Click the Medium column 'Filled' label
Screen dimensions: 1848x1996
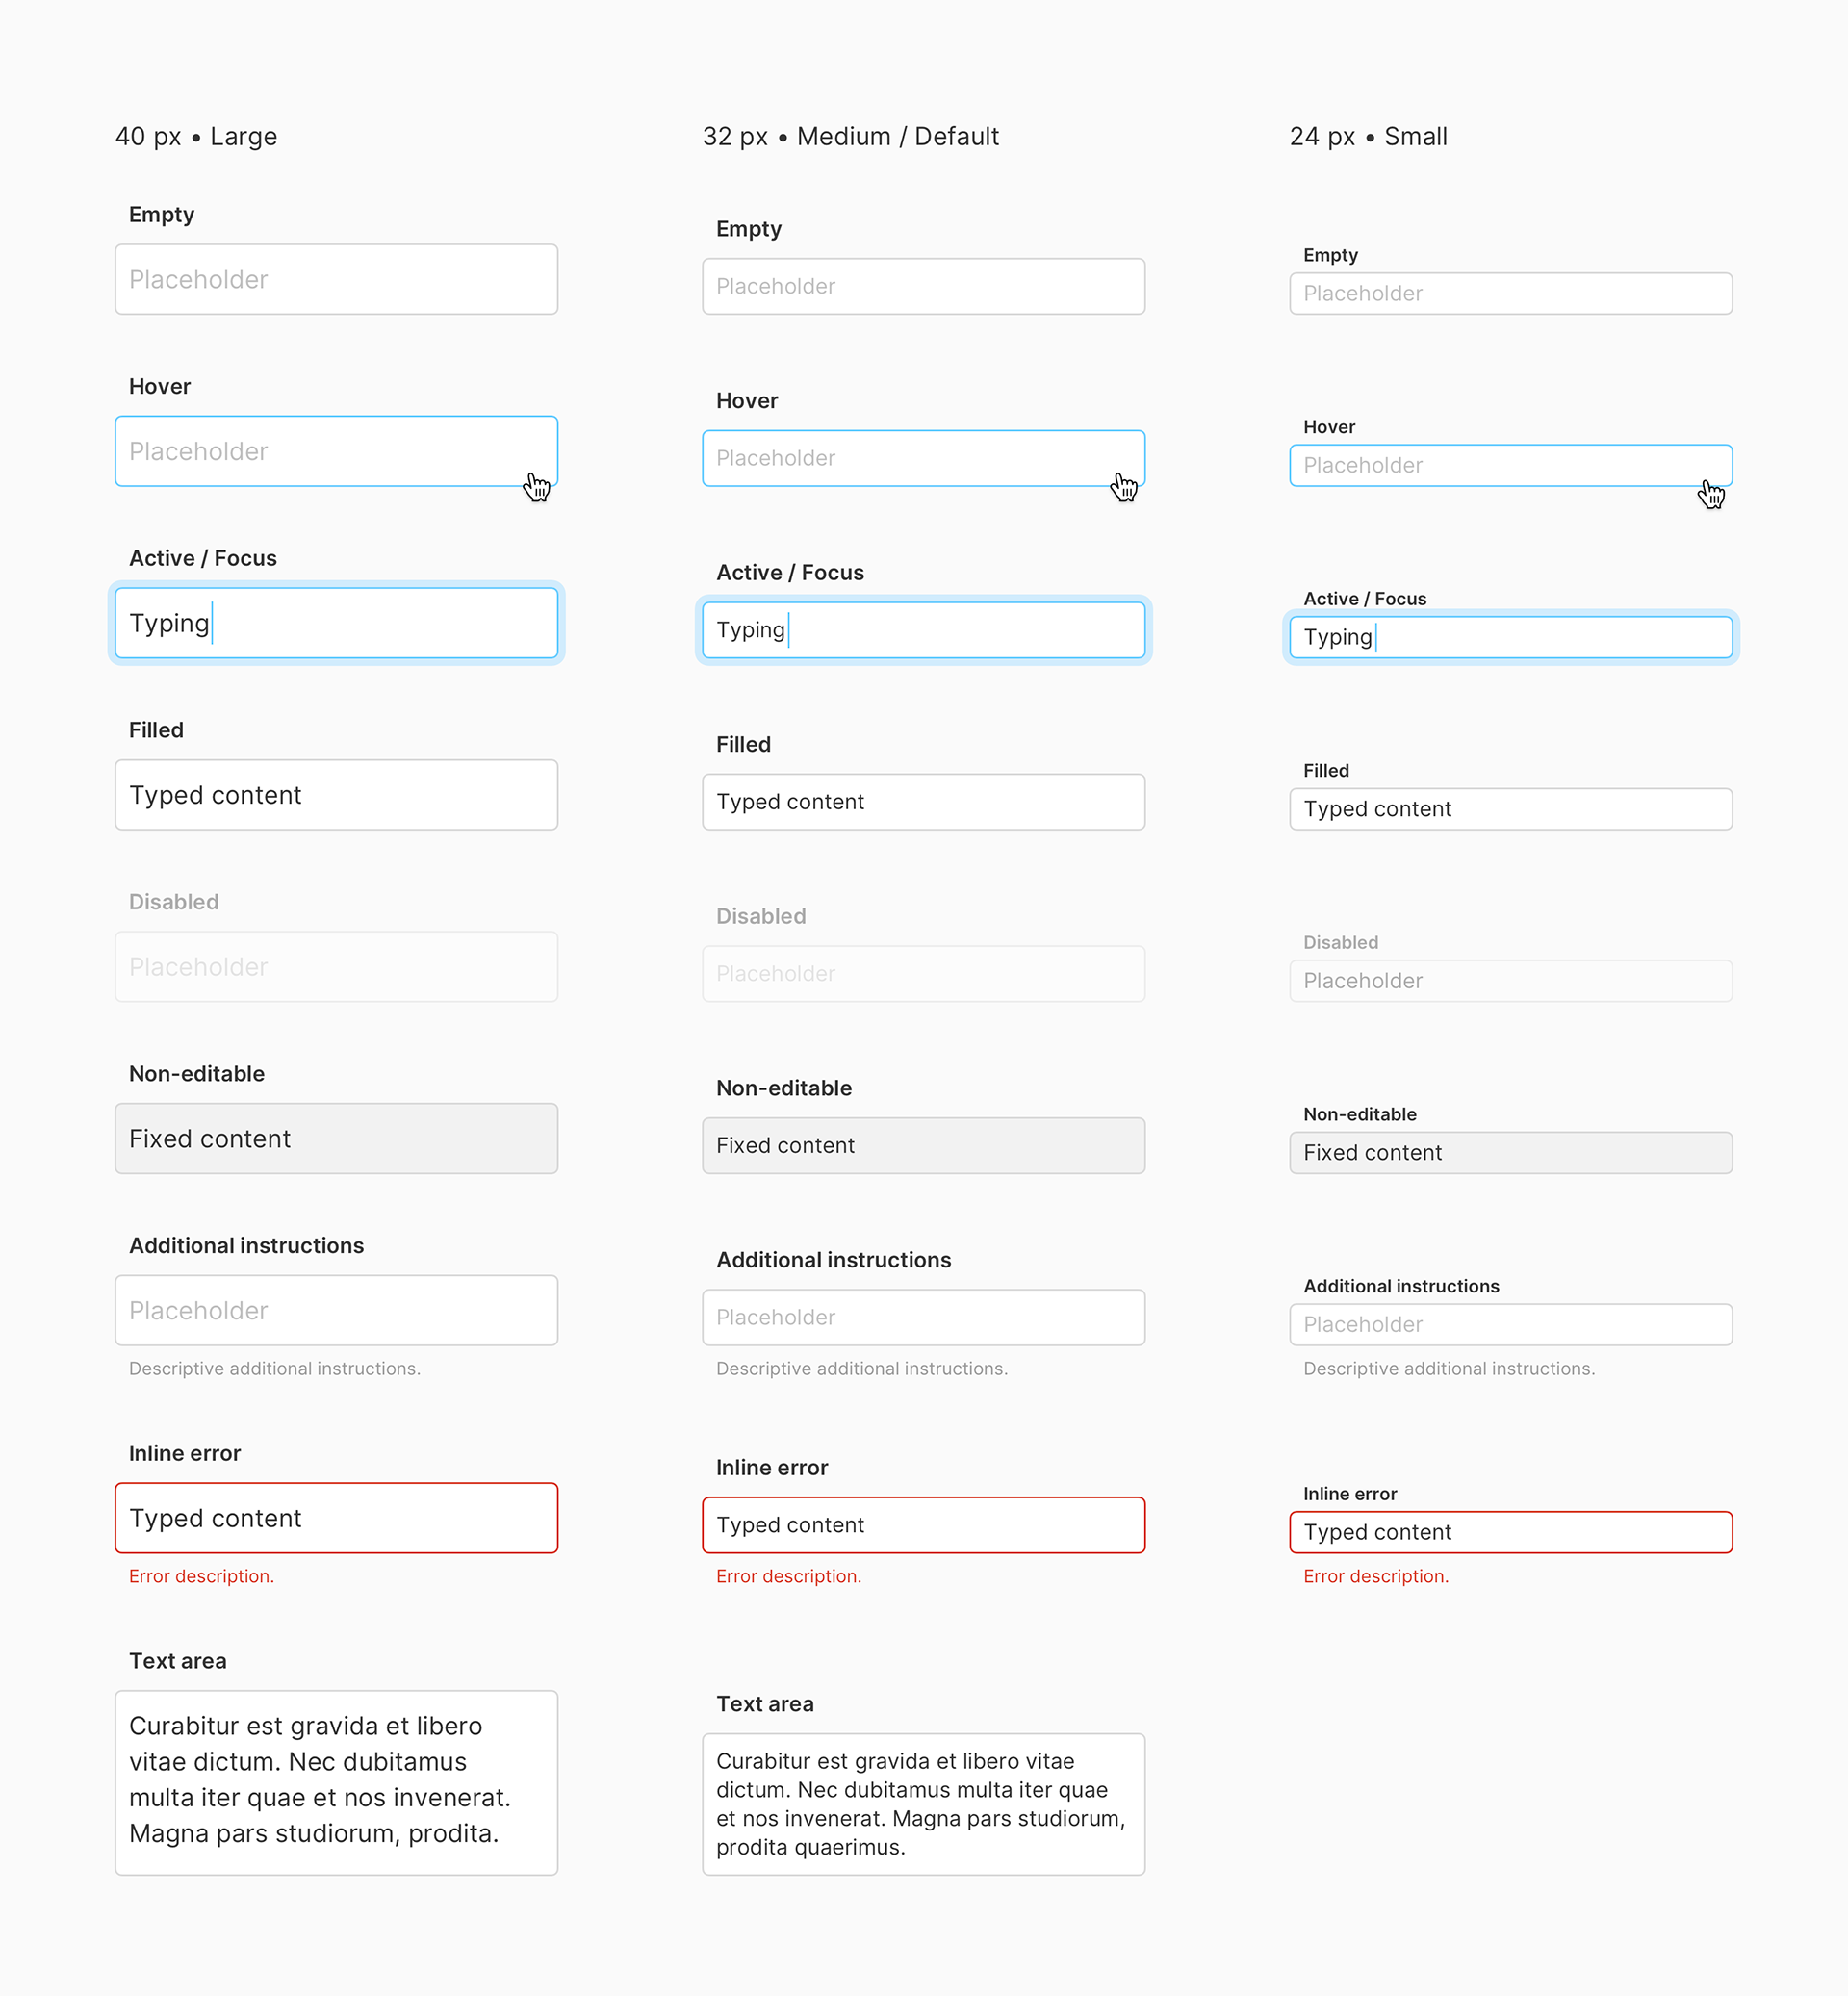point(744,745)
